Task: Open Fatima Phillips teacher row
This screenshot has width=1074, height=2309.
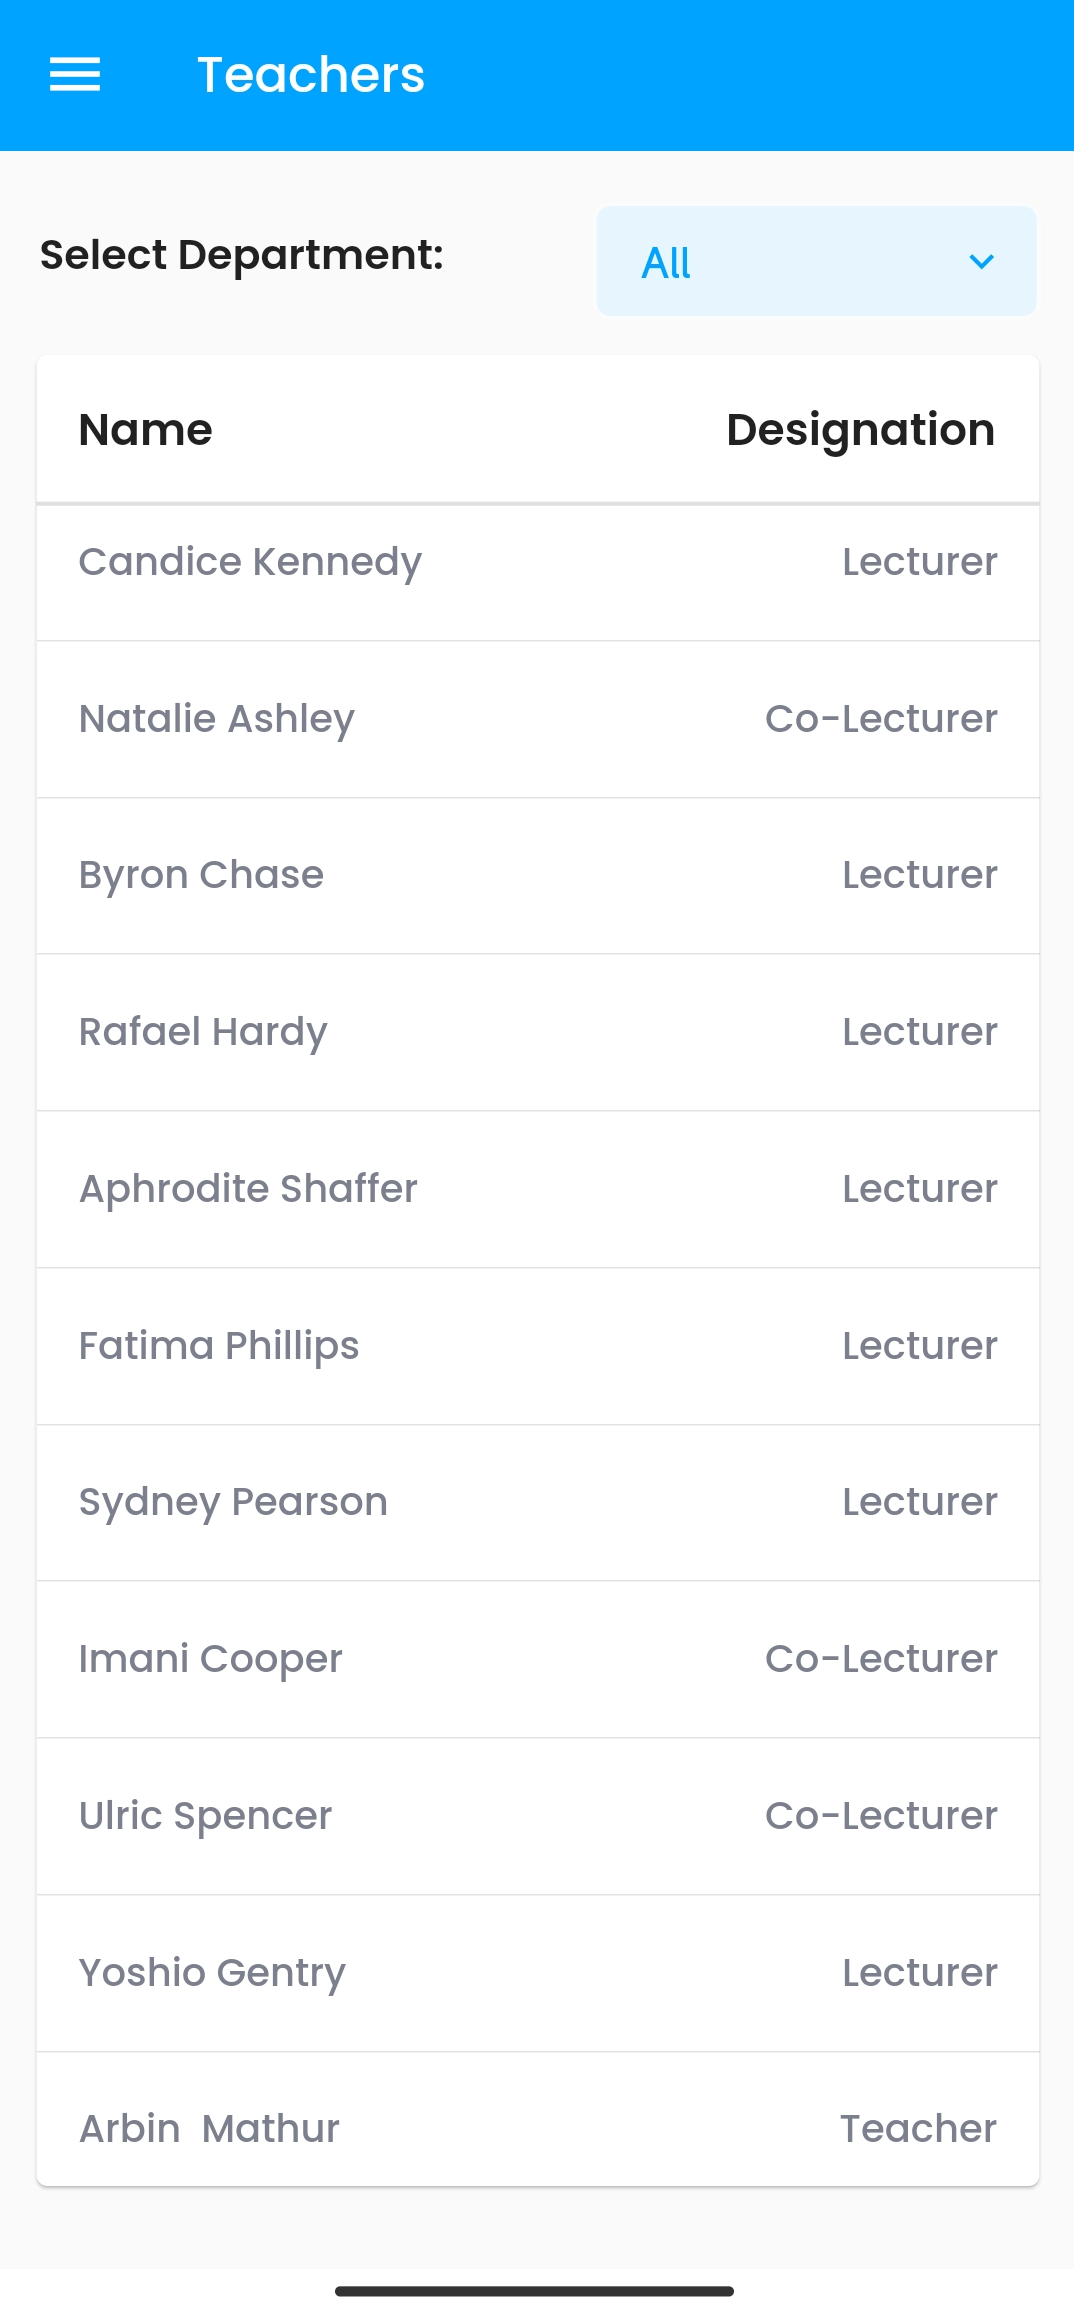Action: (219, 1346)
